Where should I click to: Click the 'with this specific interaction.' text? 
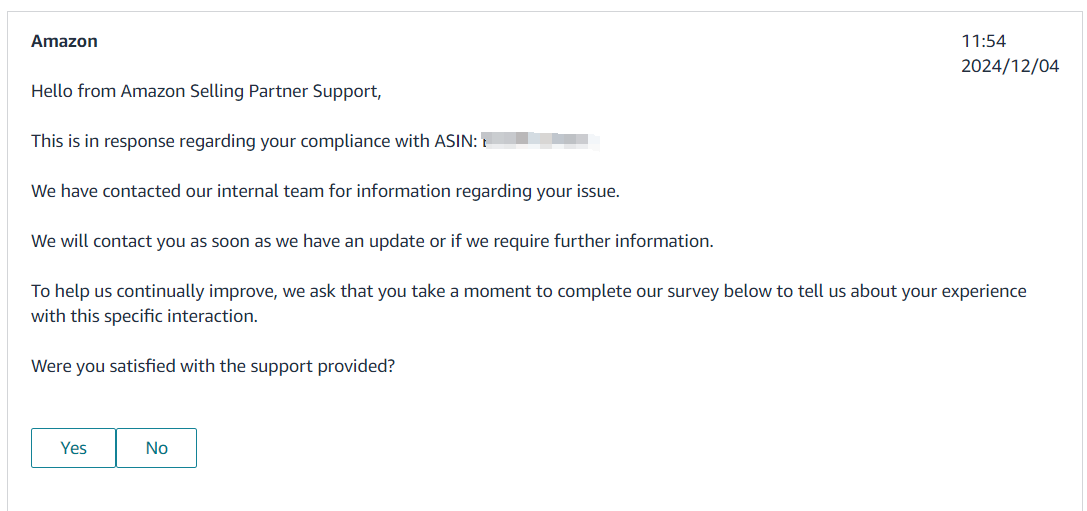click(144, 316)
